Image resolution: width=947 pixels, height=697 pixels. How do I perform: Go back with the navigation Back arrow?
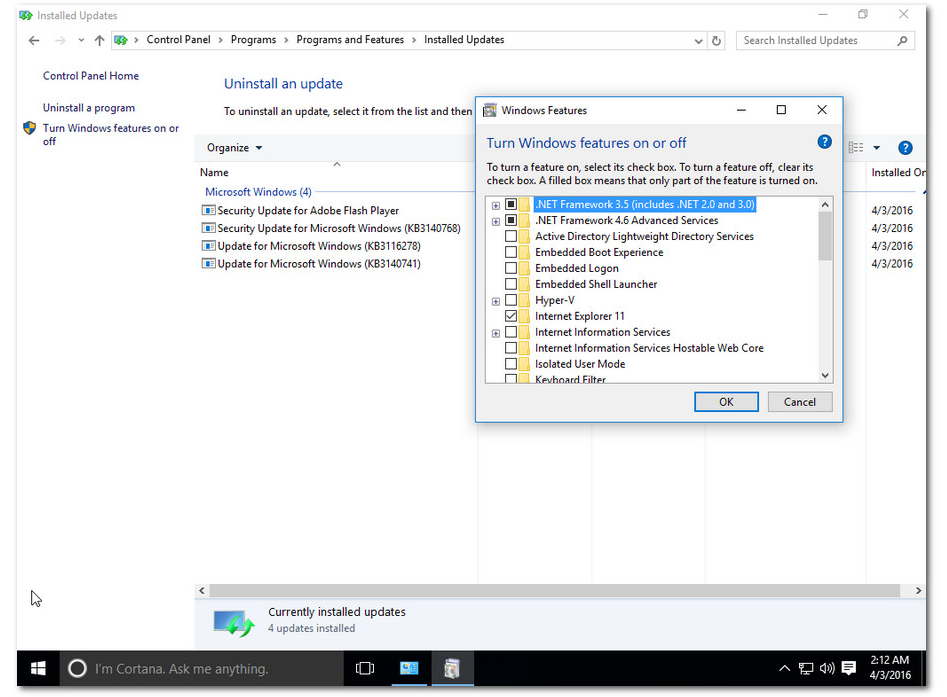point(34,40)
